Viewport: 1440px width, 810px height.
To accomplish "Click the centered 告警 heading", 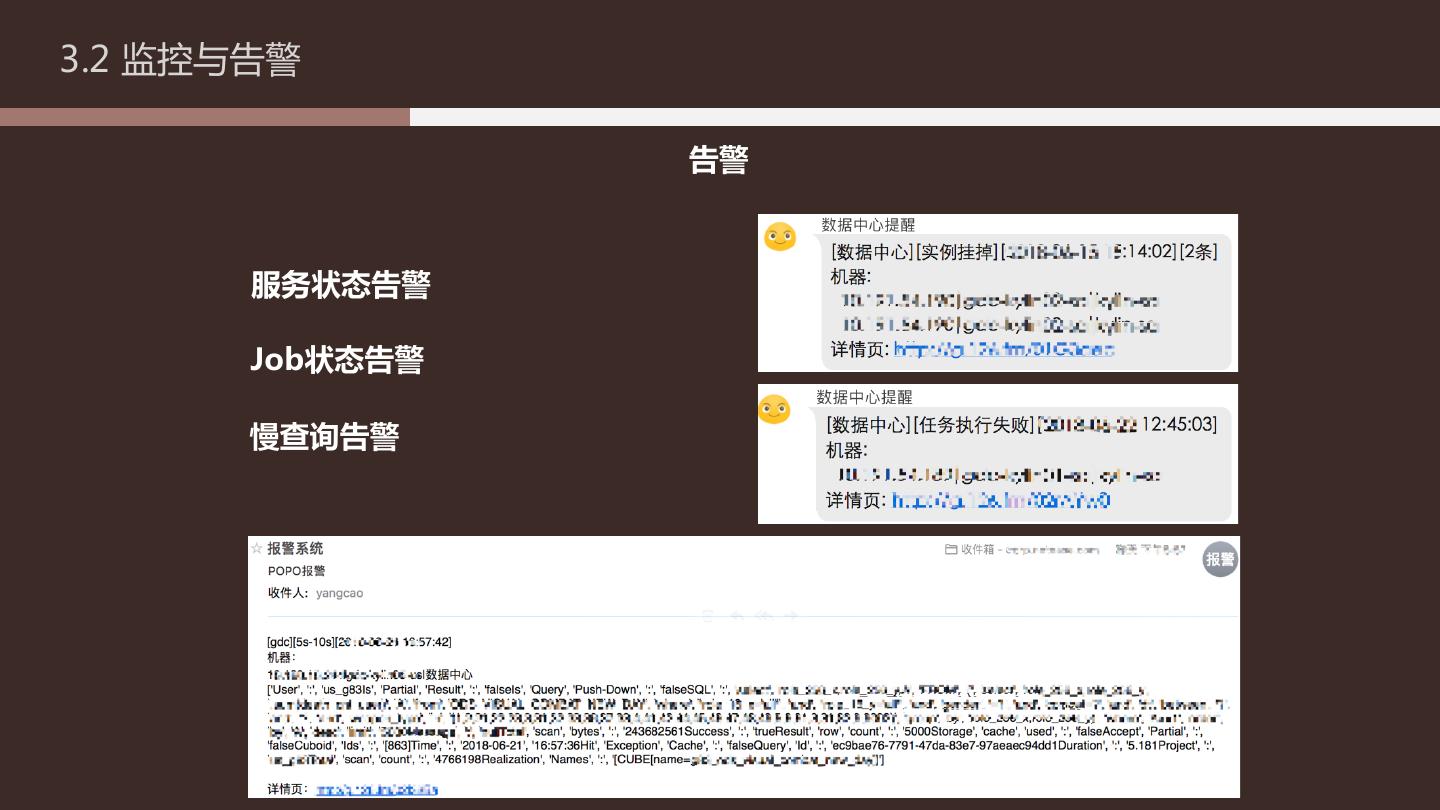I will tap(719, 160).
